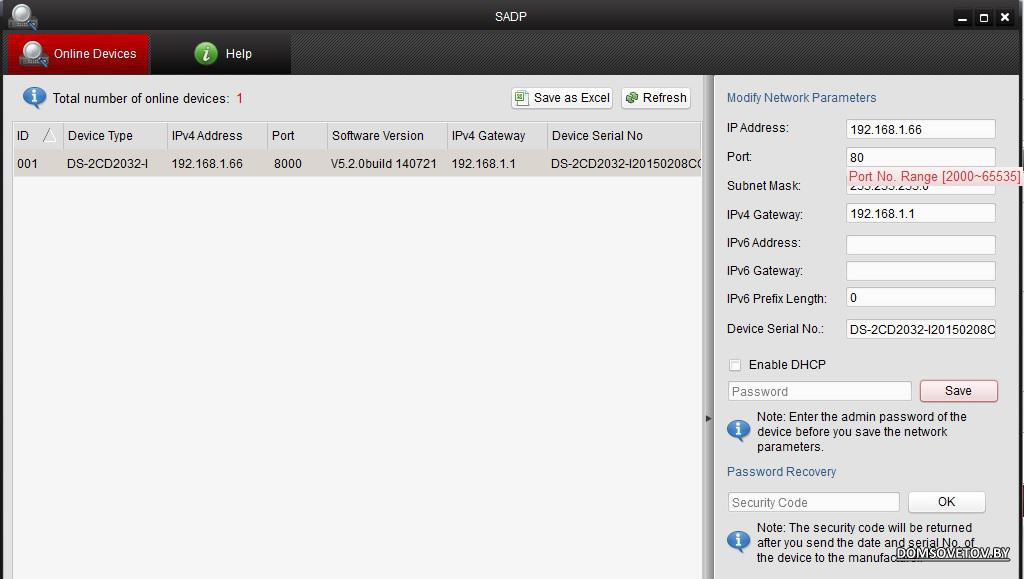Image resolution: width=1024 pixels, height=579 pixels.
Task: Click the 8000 port cell
Action: pos(287,163)
